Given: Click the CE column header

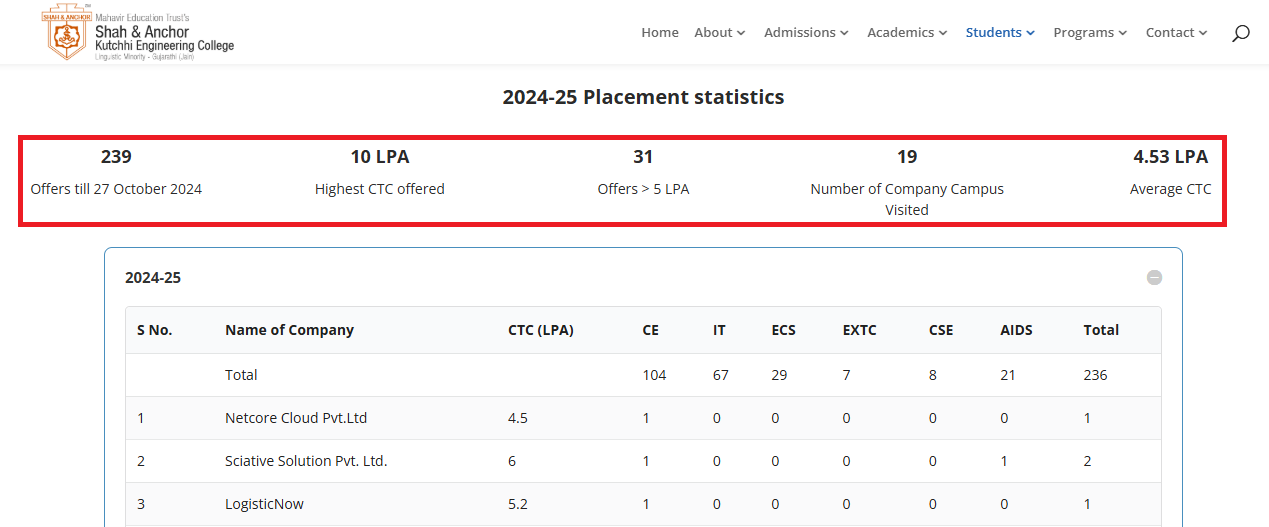Looking at the screenshot, I should click(651, 330).
